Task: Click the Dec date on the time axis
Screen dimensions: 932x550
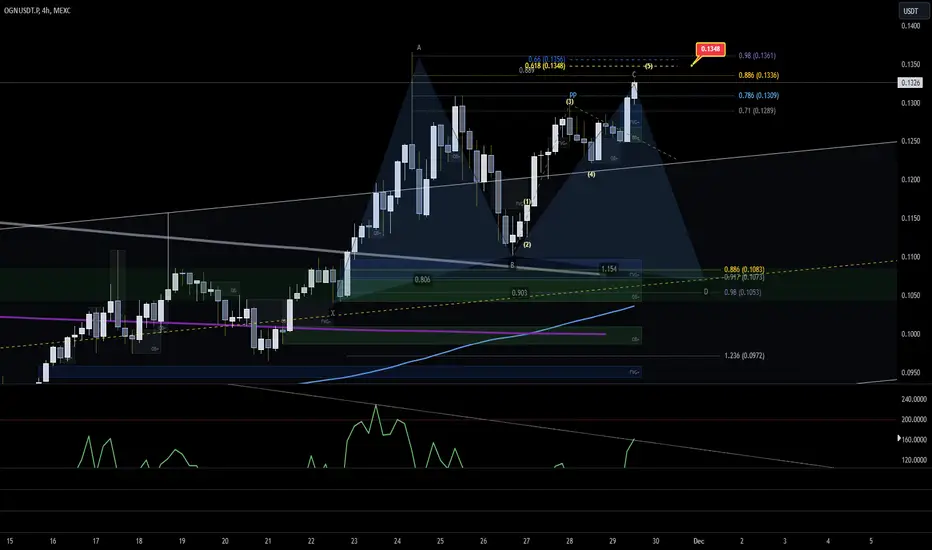Action: [698, 541]
